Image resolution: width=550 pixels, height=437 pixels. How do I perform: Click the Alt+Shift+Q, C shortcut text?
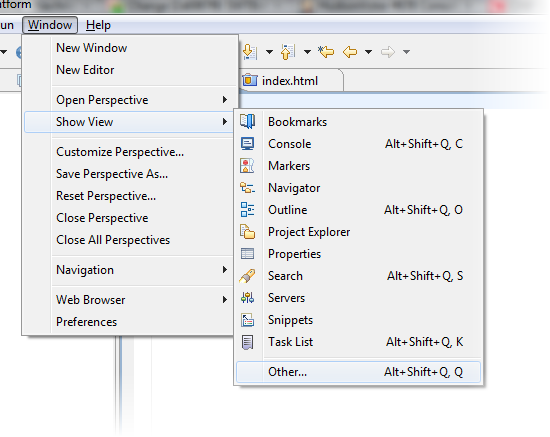(424, 144)
